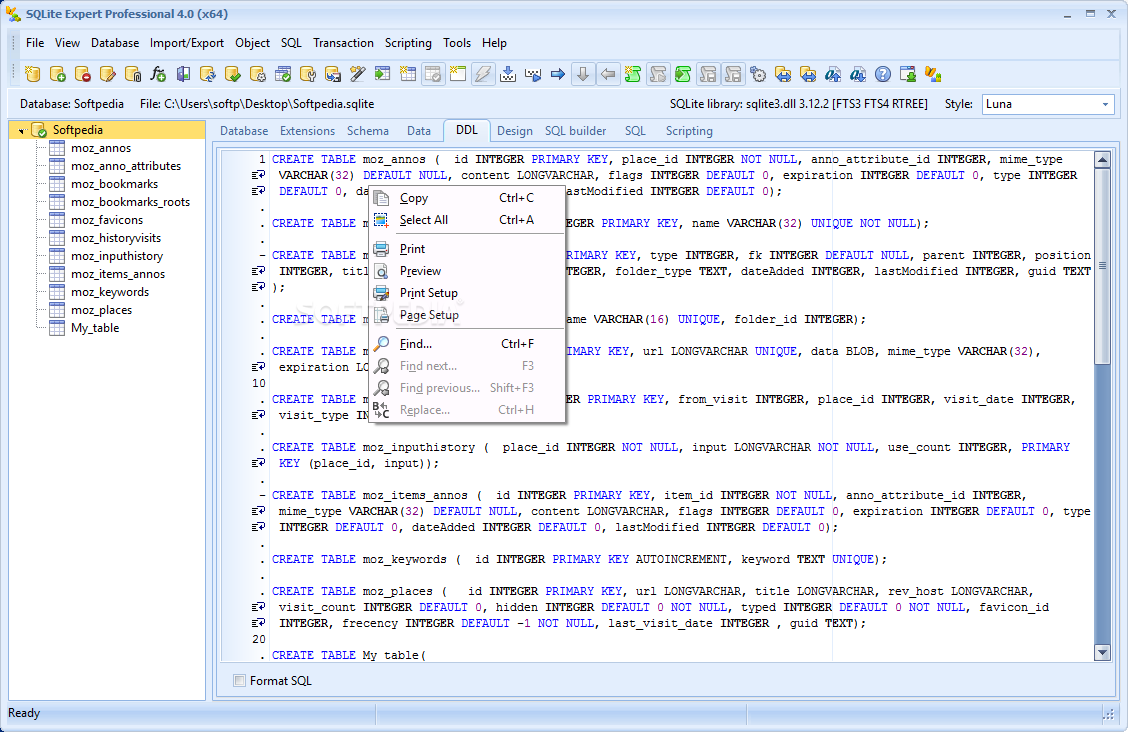Click the blue right arrow toolbar icon
The width and height of the screenshot is (1128, 732).
558,74
